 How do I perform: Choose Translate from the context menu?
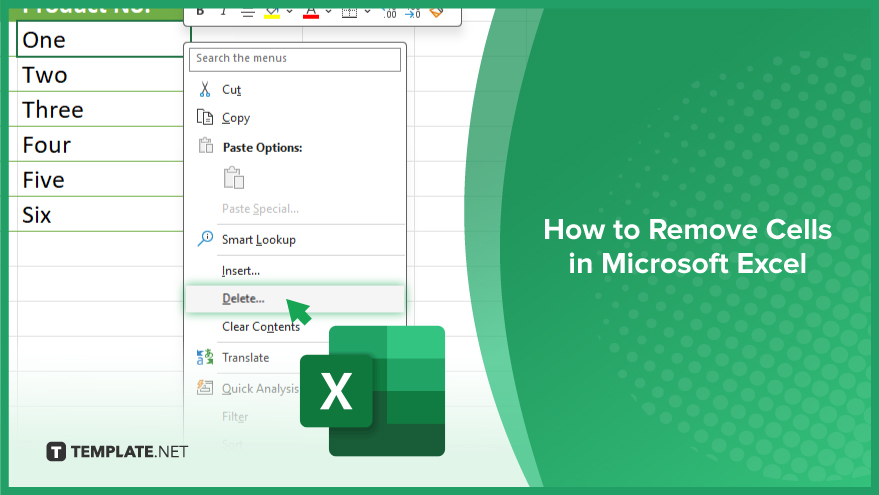[246, 358]
